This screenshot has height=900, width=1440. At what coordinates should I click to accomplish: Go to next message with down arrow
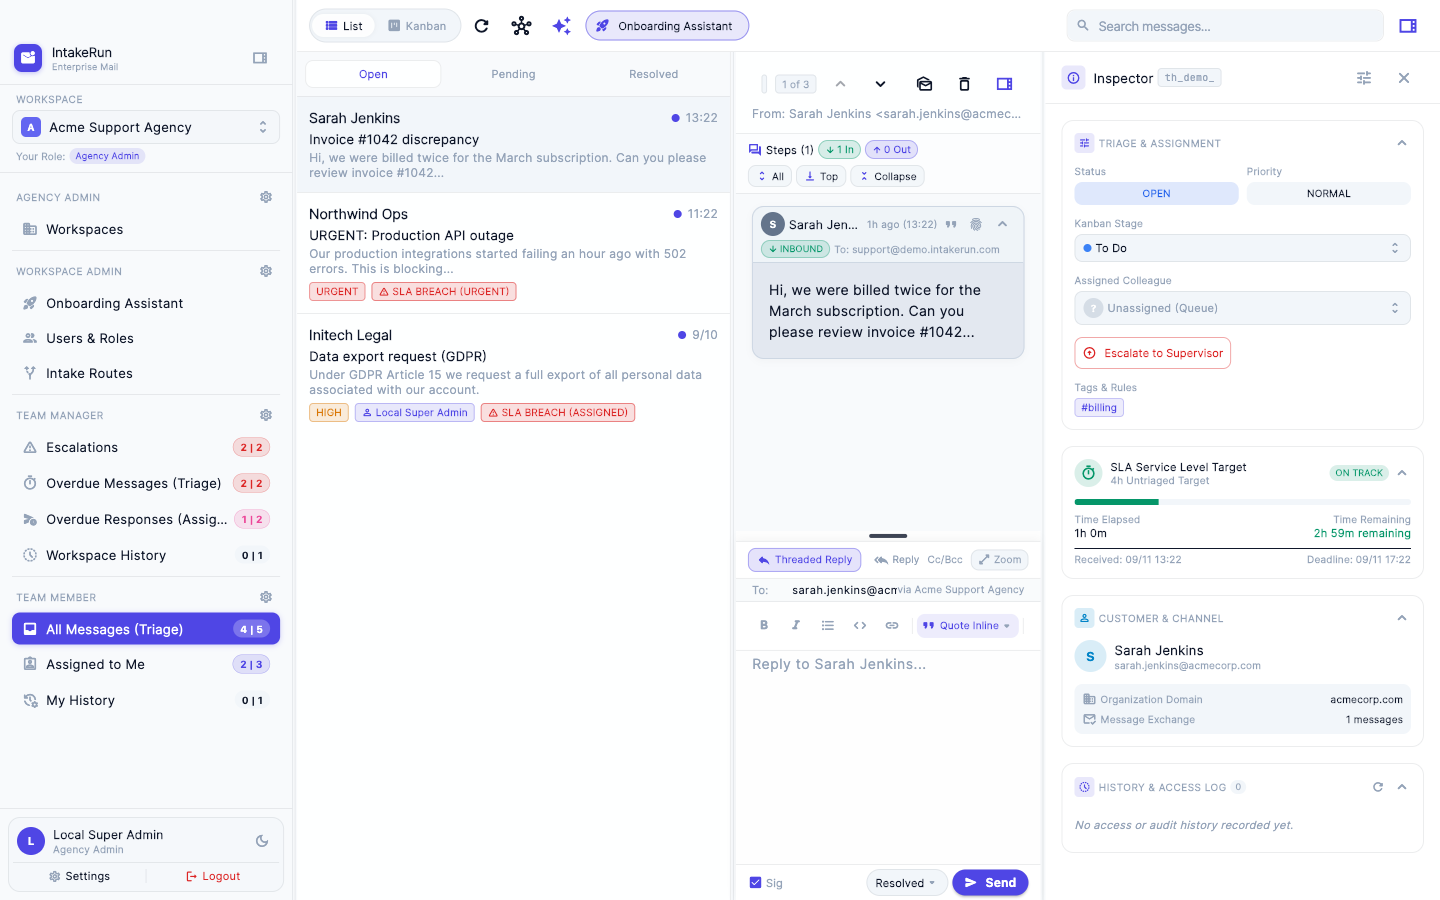[x=880, y=84]
